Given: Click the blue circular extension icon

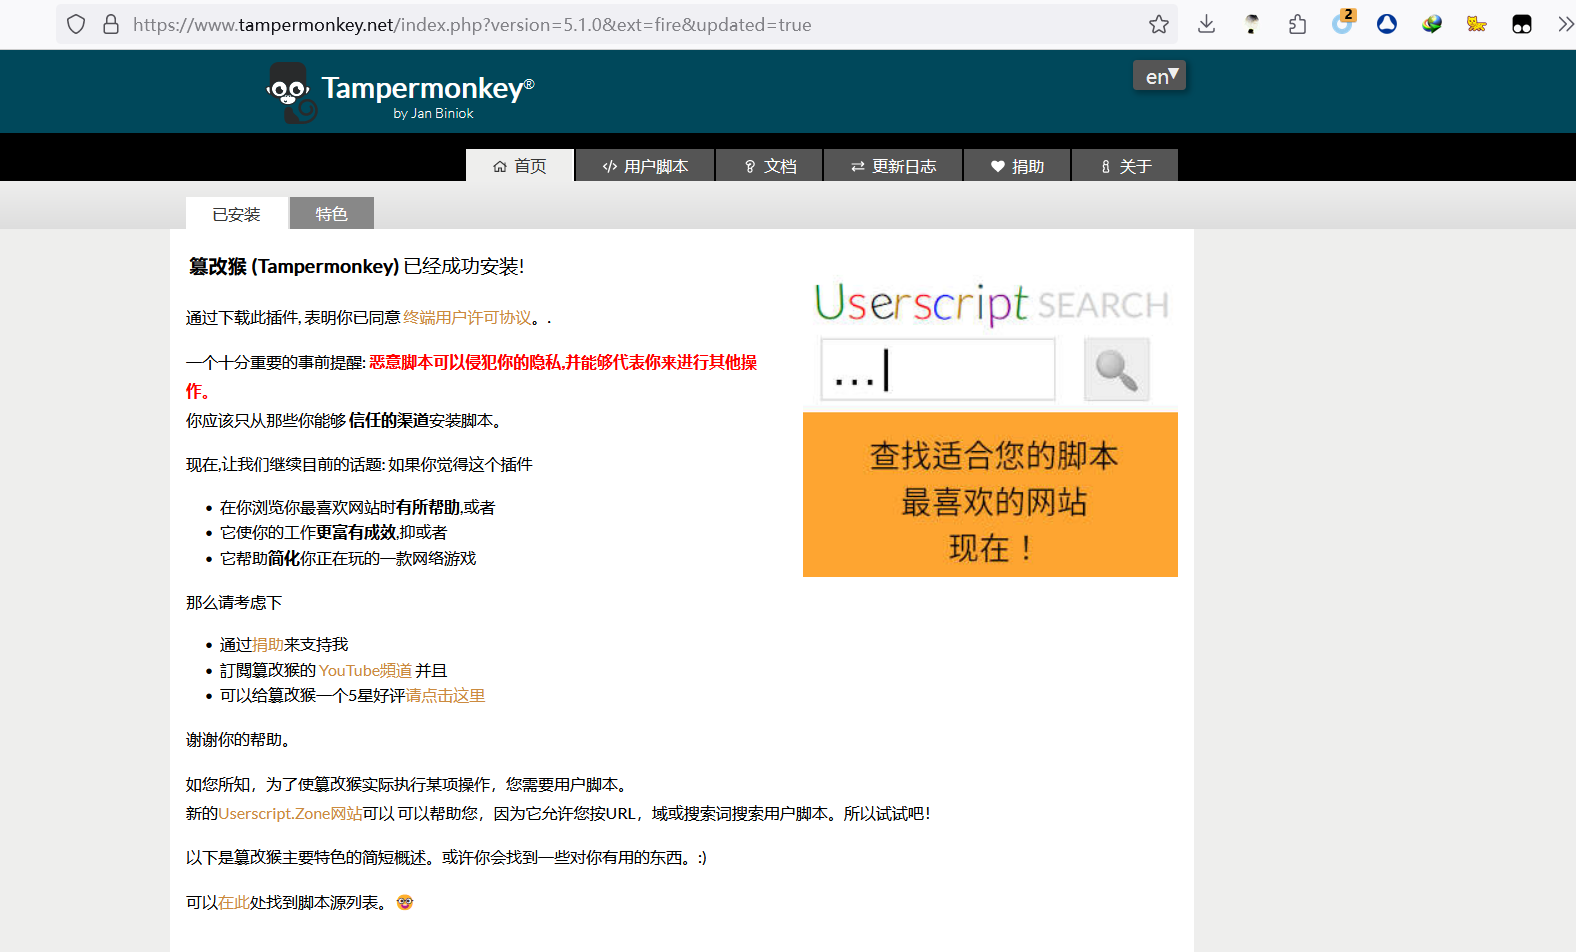Looking at the screenshot, I should [1387, 24].
